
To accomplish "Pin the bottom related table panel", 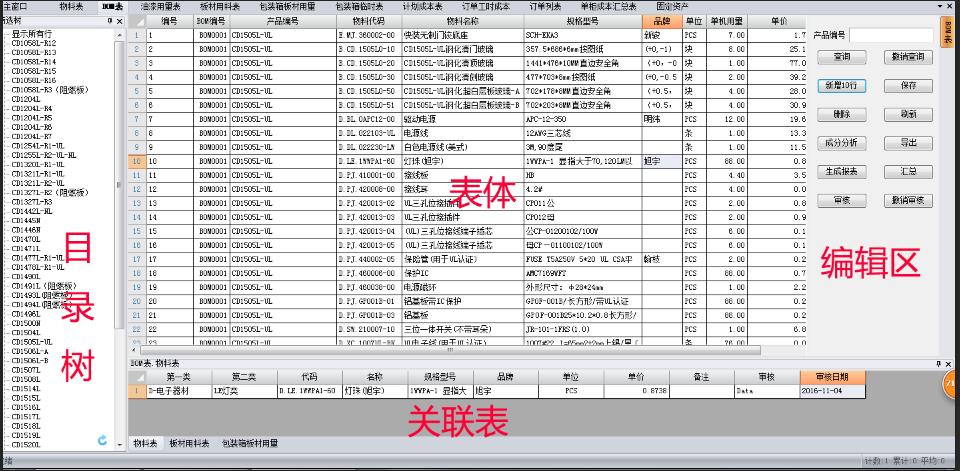I will click(x=937, y=363).
